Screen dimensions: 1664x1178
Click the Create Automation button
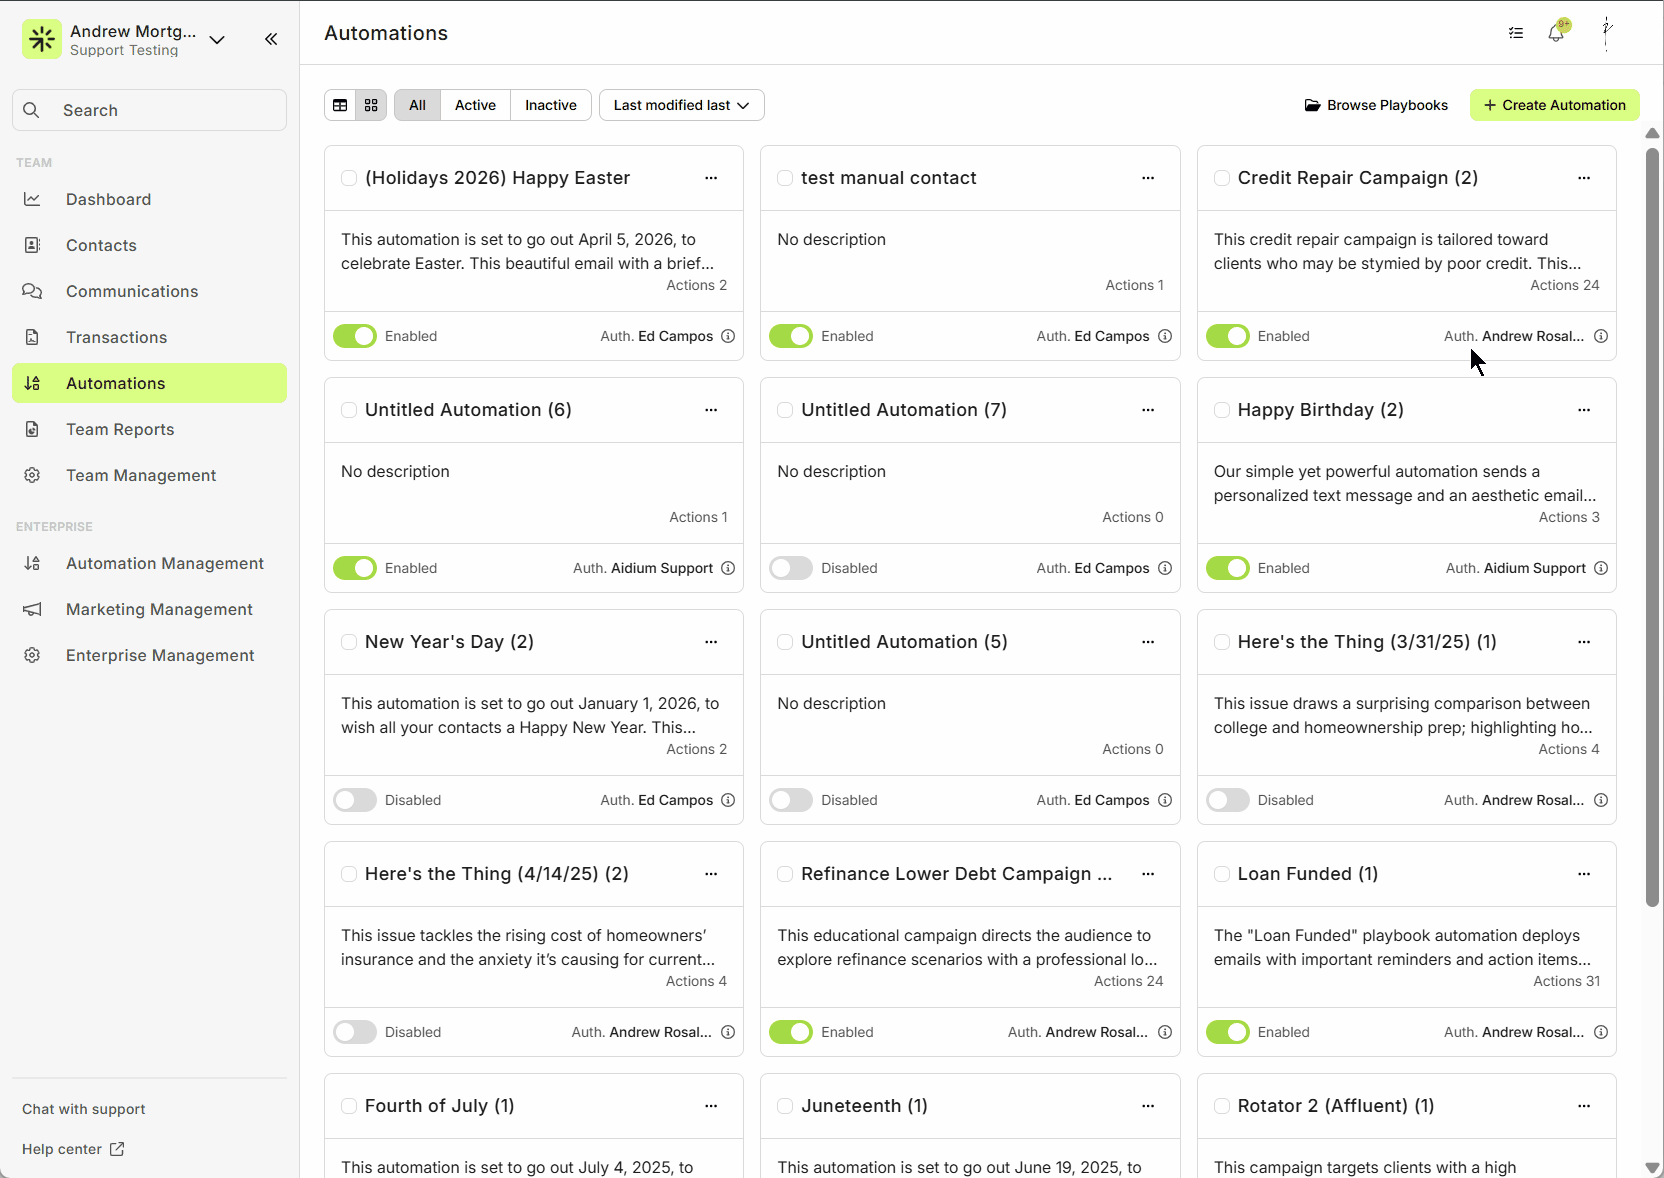pos(1554,105)
